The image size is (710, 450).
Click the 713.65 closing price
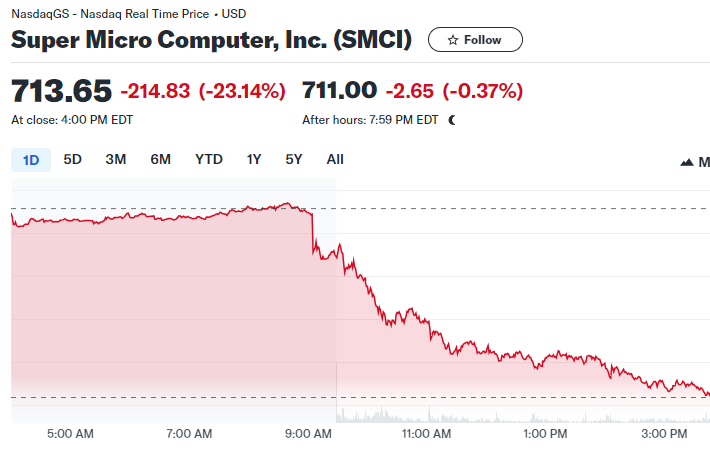pos(61,91)
